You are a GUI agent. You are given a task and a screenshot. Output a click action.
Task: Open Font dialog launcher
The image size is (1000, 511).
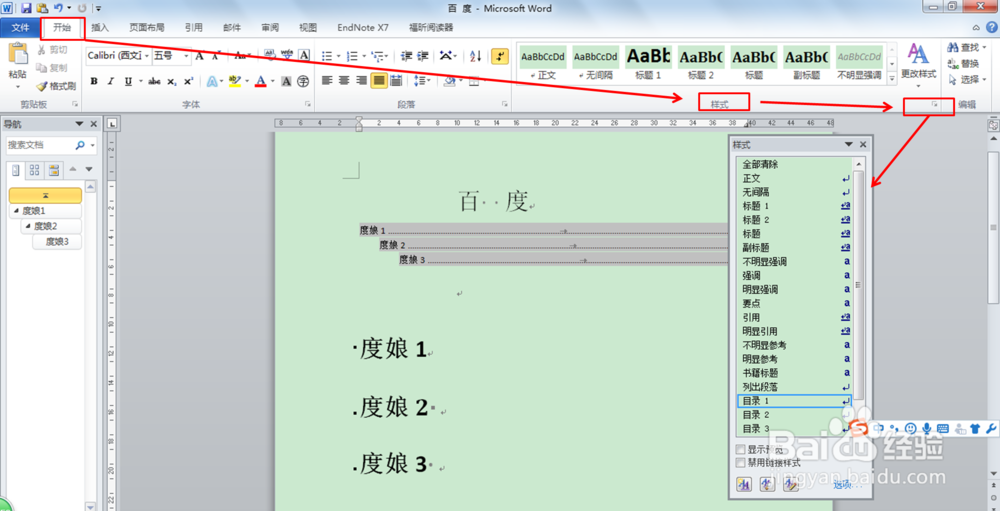point(308,103)
